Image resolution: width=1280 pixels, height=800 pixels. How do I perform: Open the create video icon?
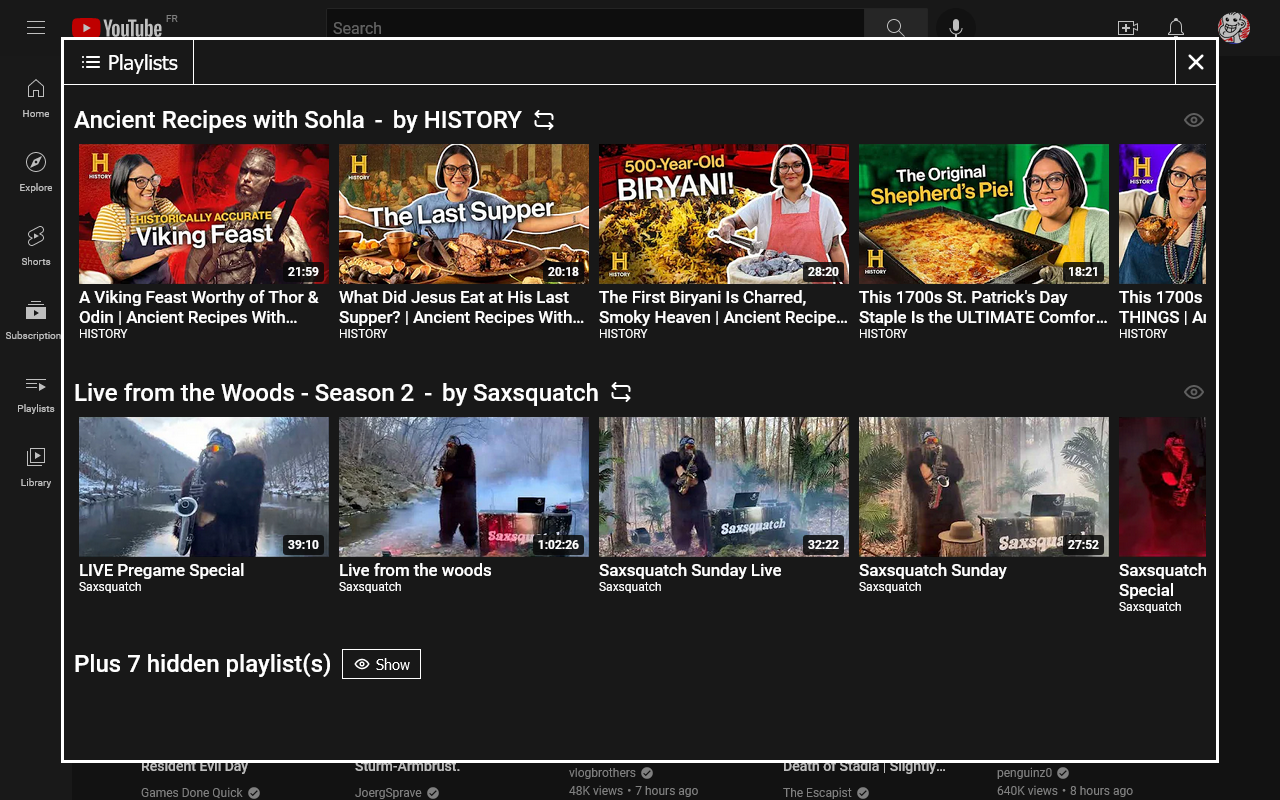pyautogui.click(x=1128, y=28)
